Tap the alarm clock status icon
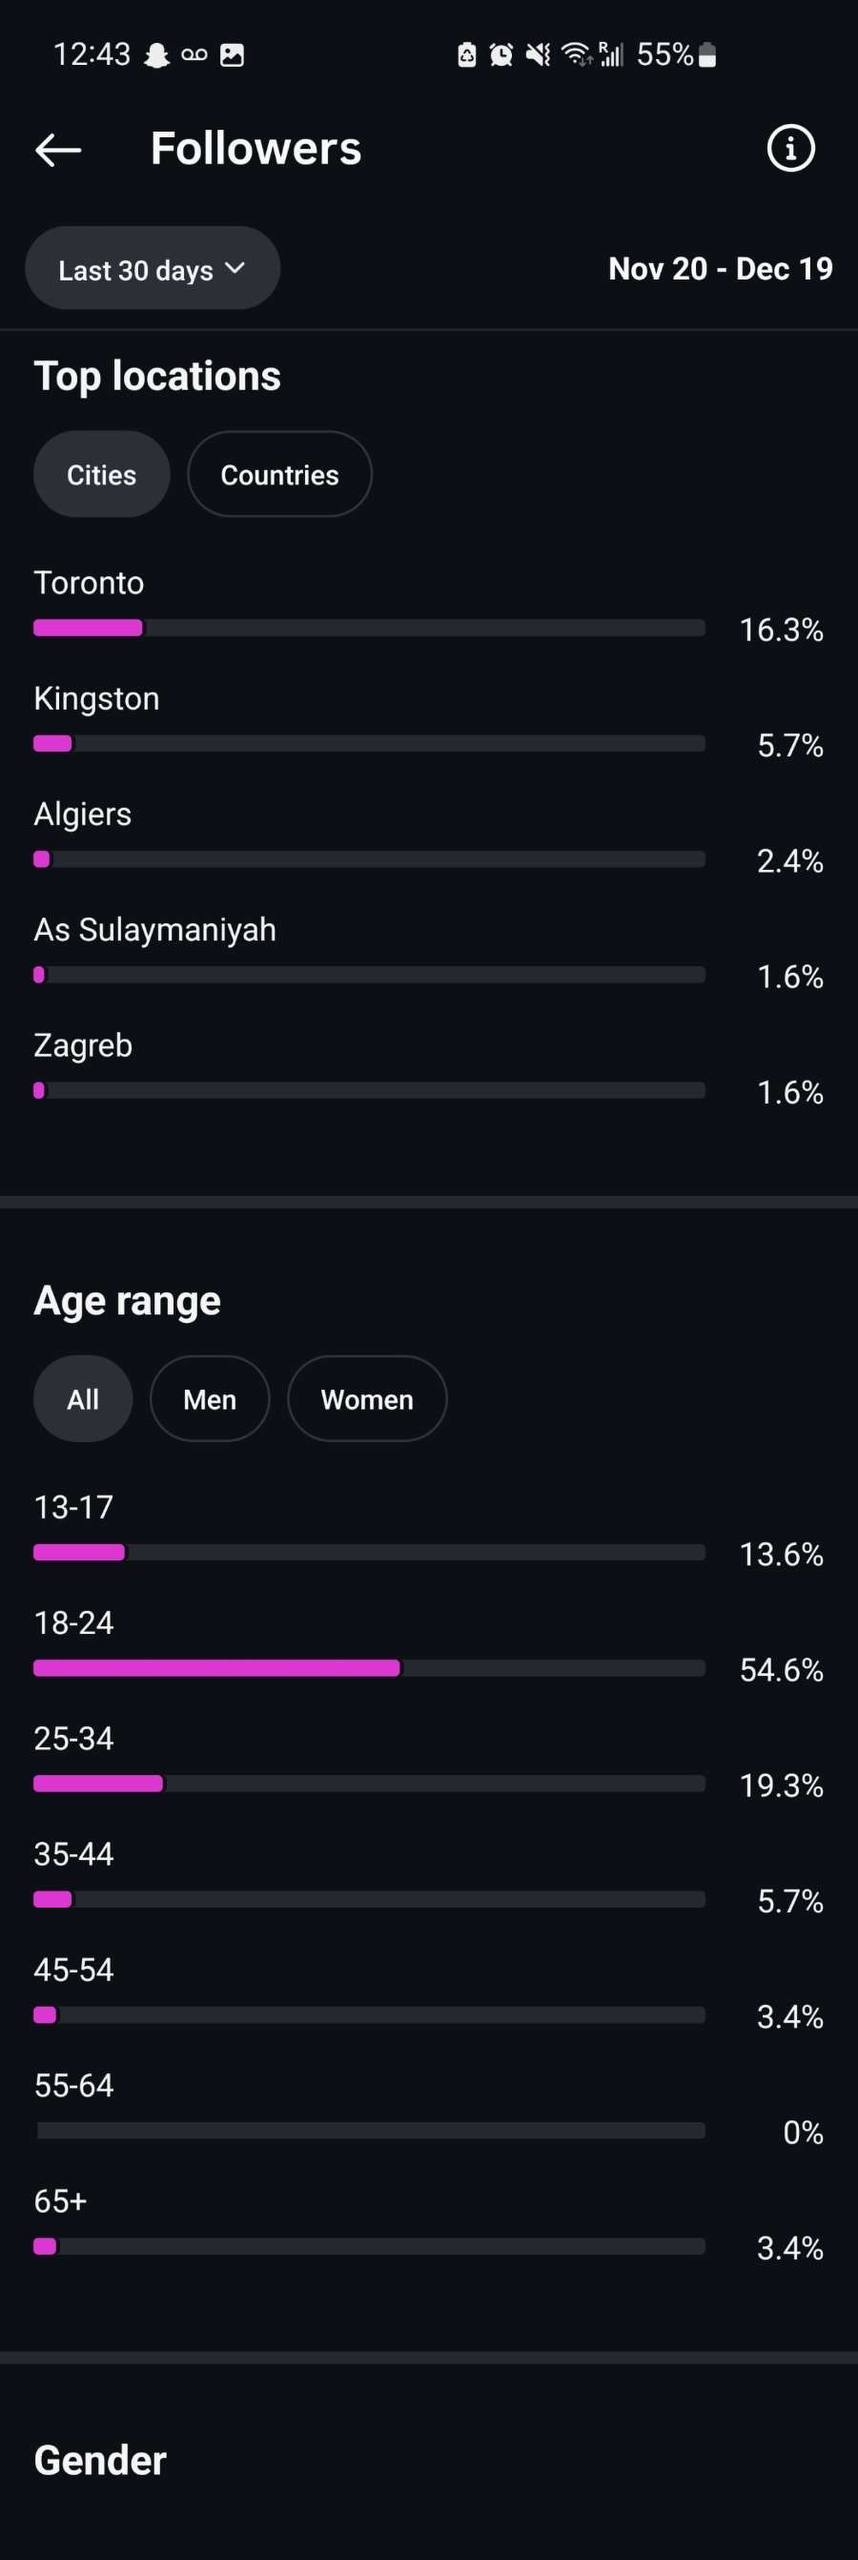Image resolution: width=858 pixels, height=2560 pixels. tap(501, 55)
